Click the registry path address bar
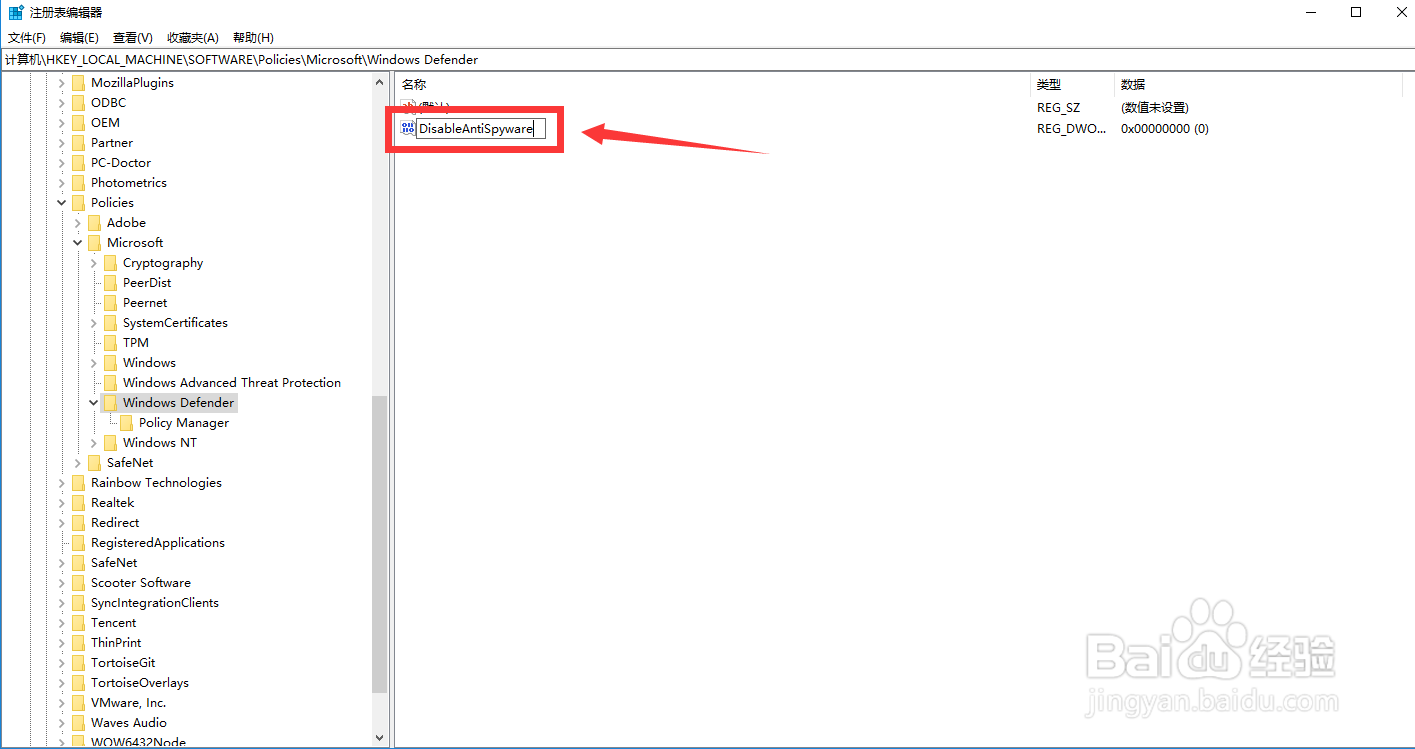This screenshot has height=749, width=1415. (707, 59)
